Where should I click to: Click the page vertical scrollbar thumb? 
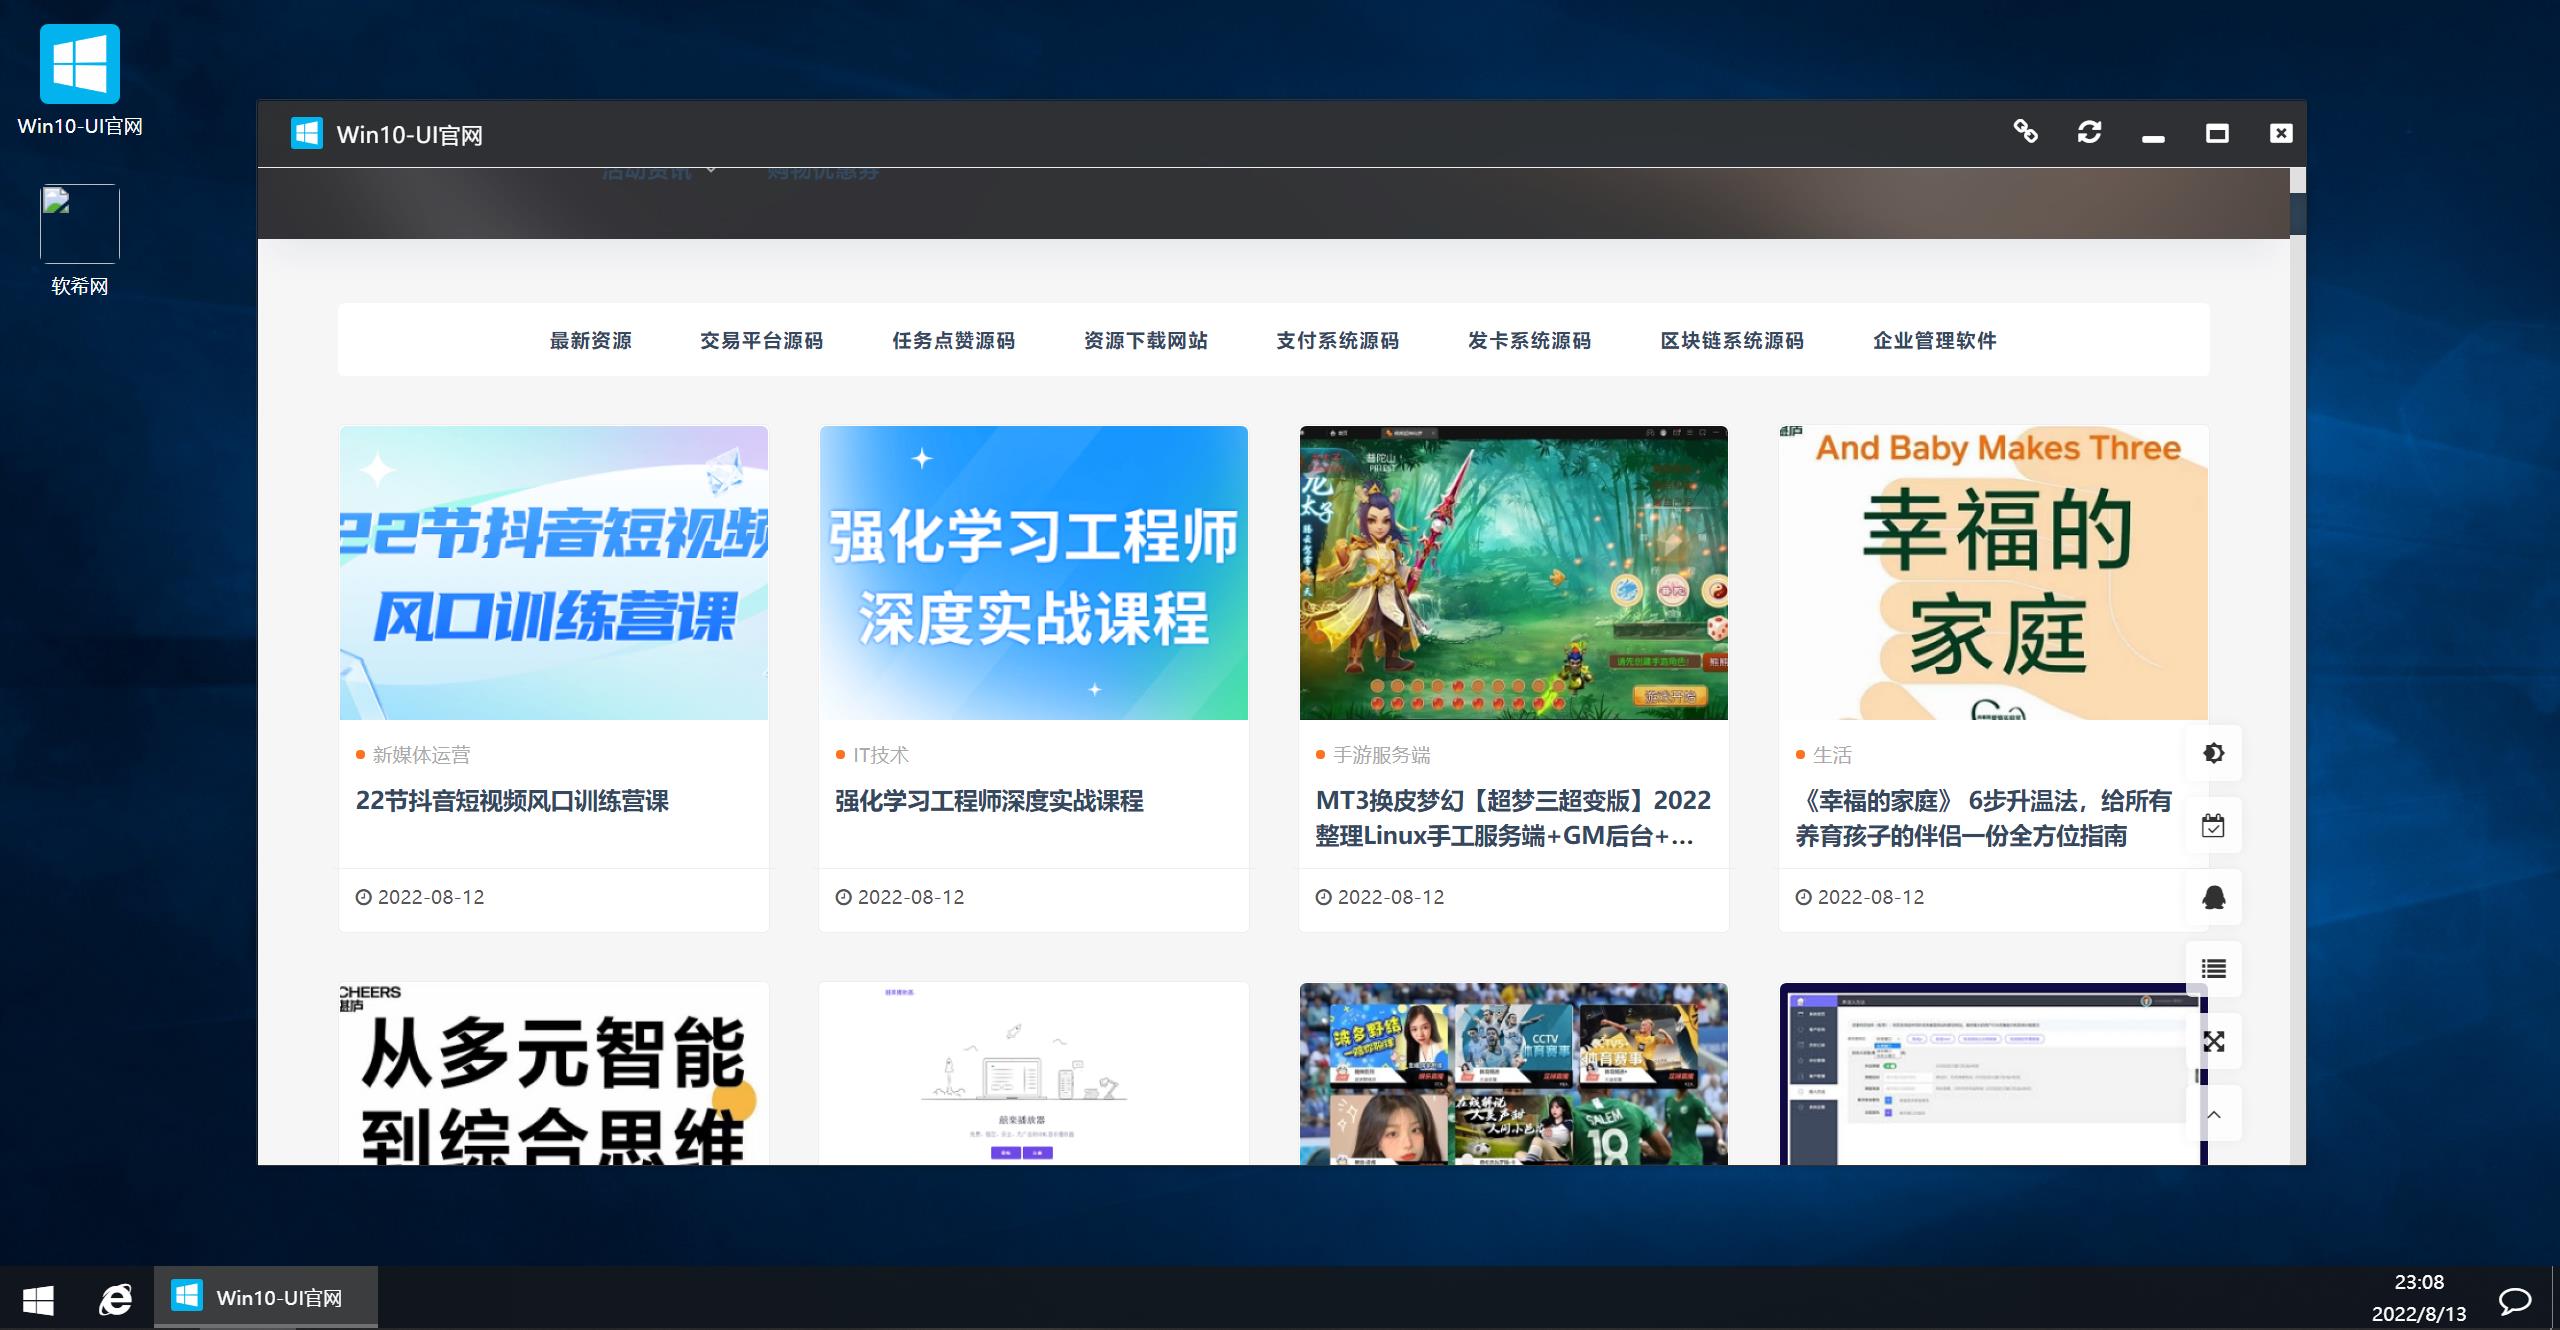click(x=2298, y=214)
